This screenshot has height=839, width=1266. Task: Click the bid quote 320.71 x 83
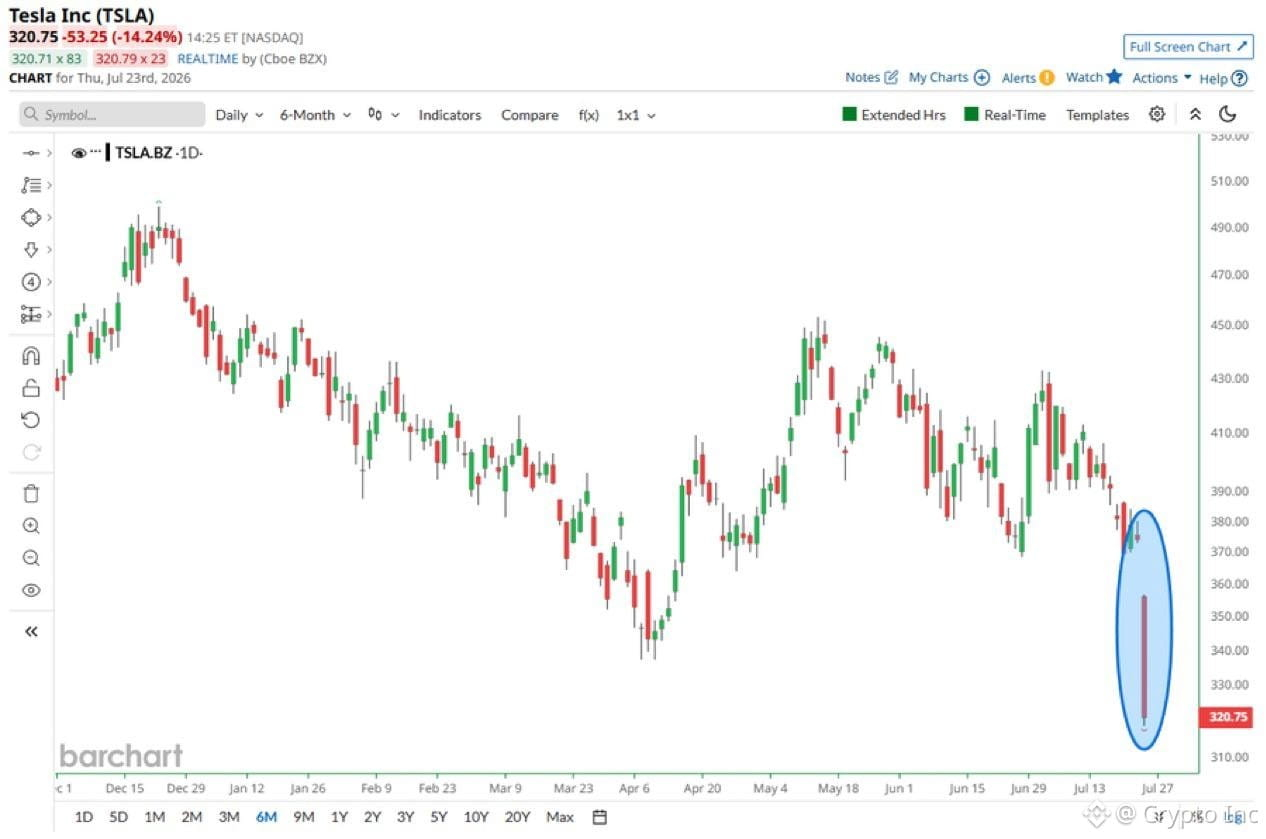(47, 59)
